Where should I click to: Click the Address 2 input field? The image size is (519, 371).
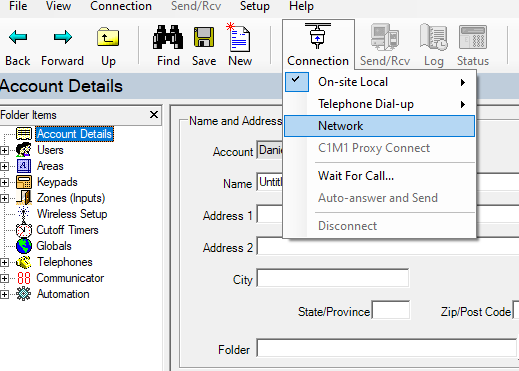click(x=387, y=246)
